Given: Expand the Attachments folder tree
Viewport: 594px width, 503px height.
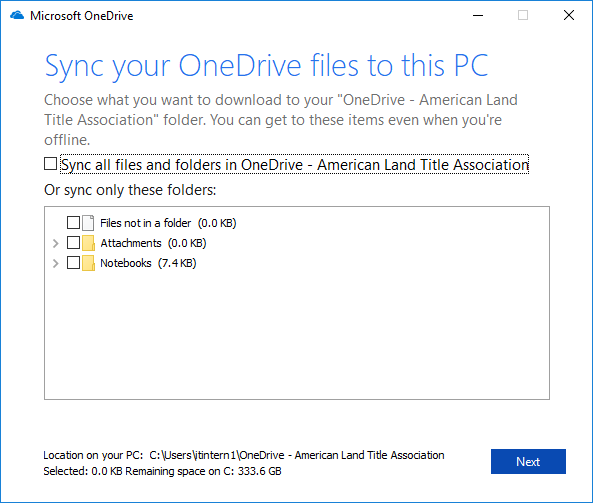Looking at the screenshot, I should coord(56,243).
